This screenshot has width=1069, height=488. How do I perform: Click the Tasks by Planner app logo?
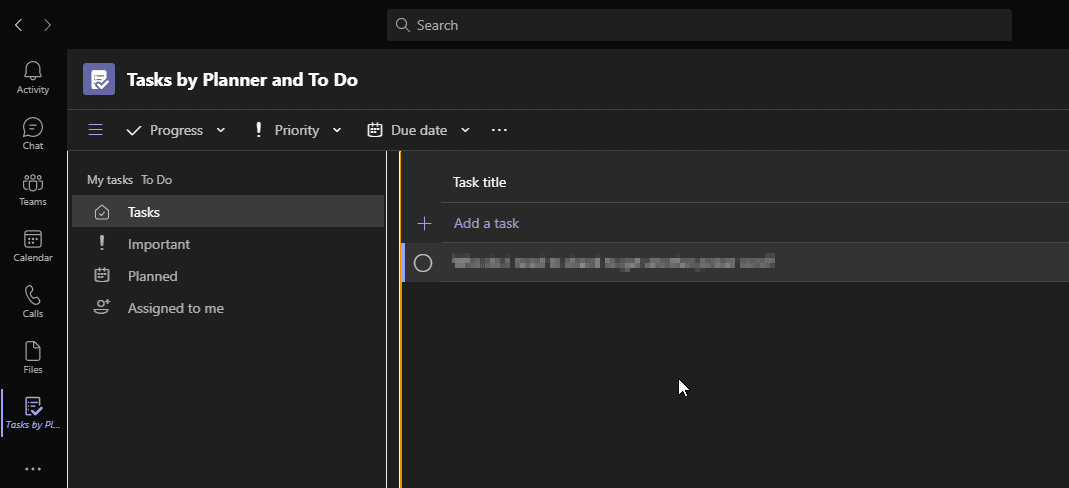pos(99,79)
